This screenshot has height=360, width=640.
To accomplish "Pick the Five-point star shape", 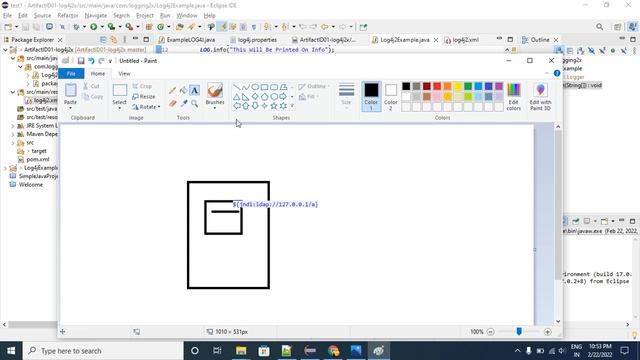I will point(274,106).
